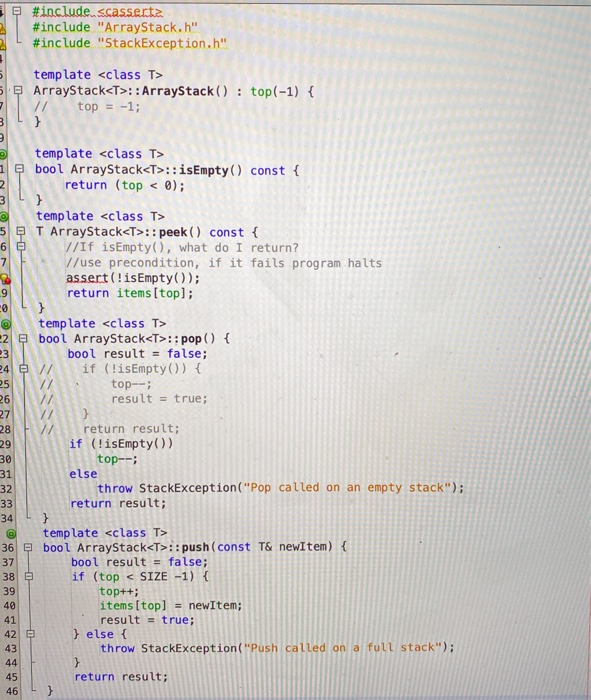591x700 pixels.
Task: Click 'bool result = false;' on line 37
Action: pos(139,562)
